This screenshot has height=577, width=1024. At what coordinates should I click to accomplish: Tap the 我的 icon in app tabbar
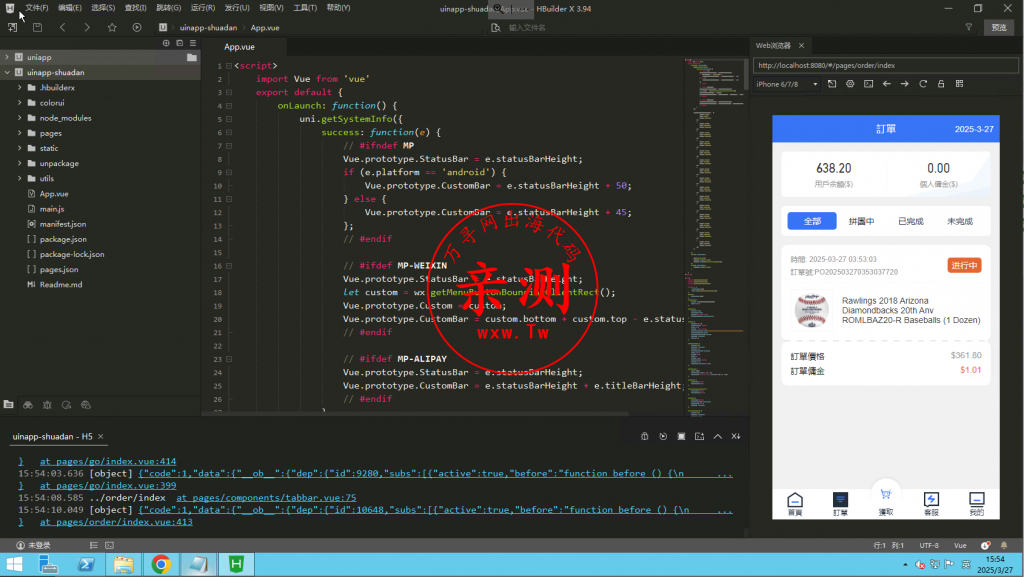[976, 503]
